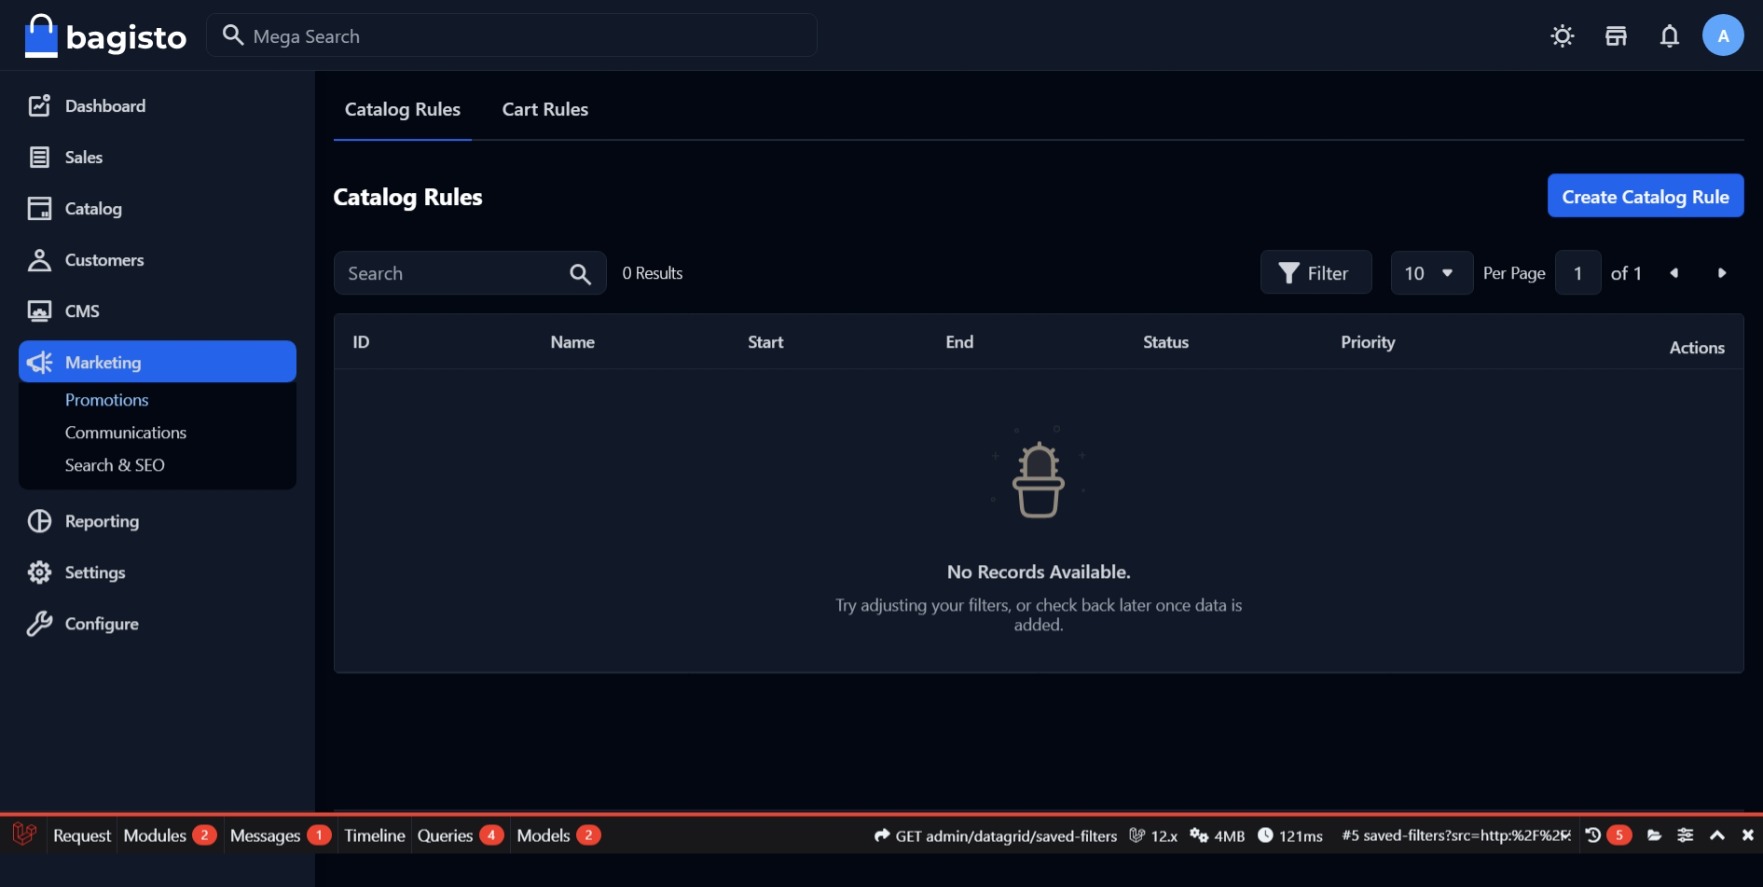This screenshot has height=887, width=1763.
Task: Open the admin avatar profile menu
Action: [1722, 36]
